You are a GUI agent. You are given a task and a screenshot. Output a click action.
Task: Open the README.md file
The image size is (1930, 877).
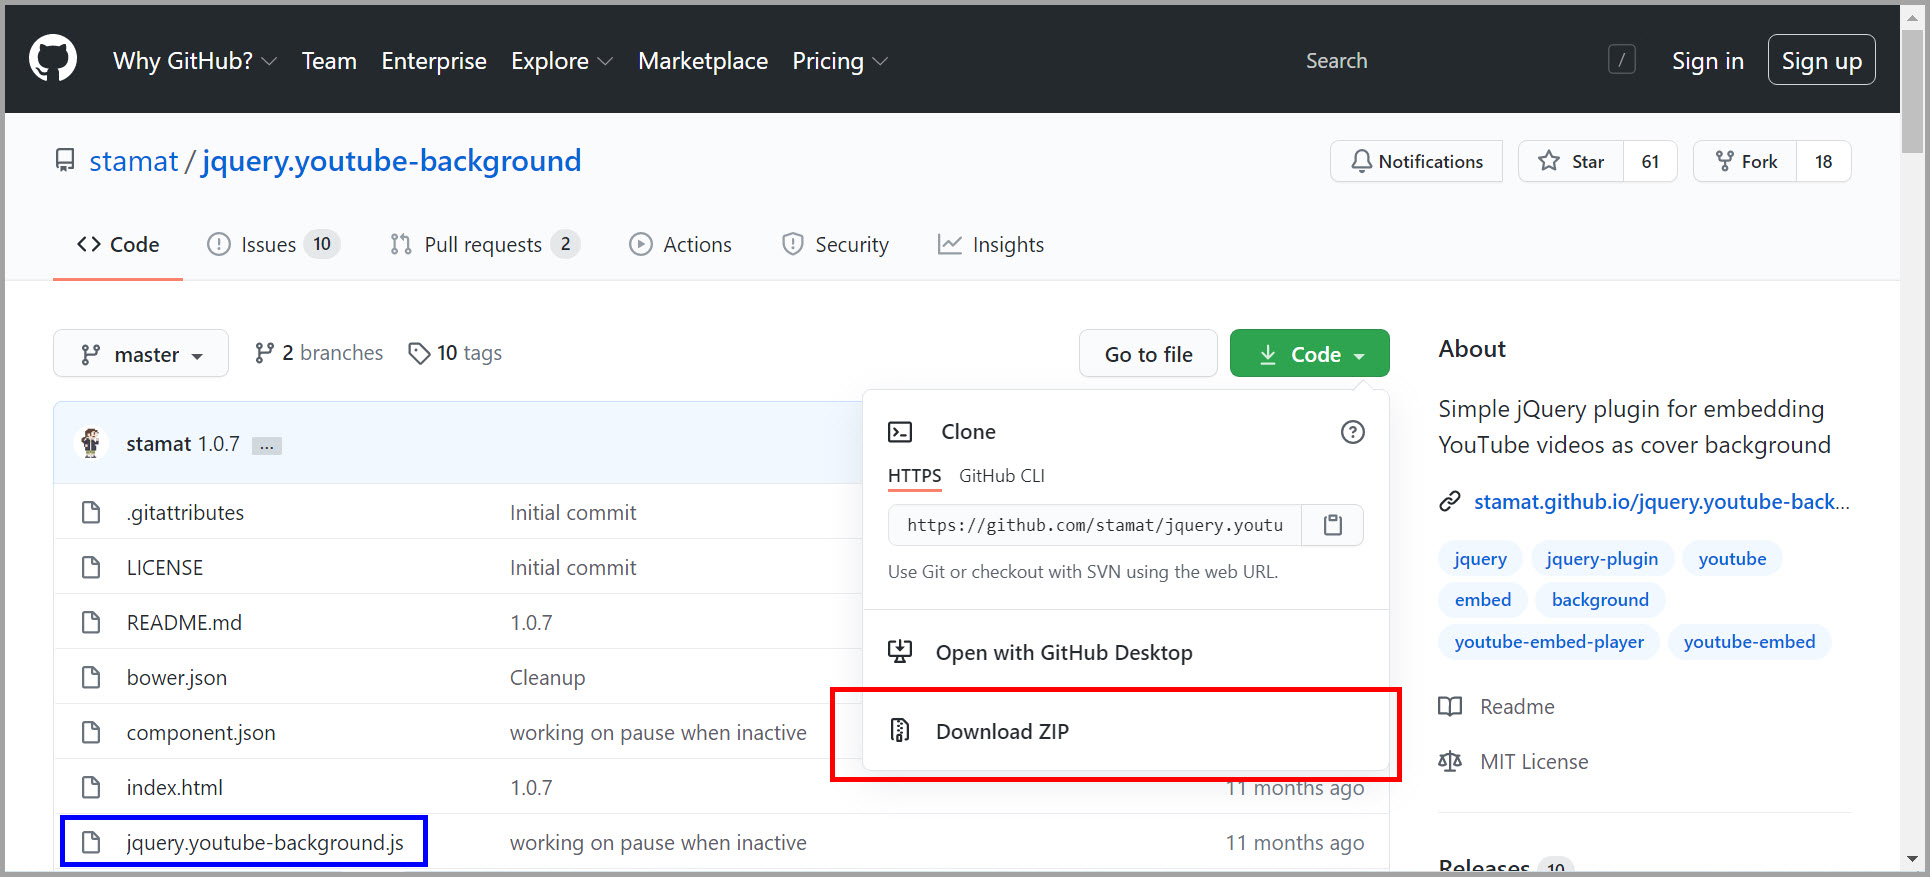click(x=184, y=623)
